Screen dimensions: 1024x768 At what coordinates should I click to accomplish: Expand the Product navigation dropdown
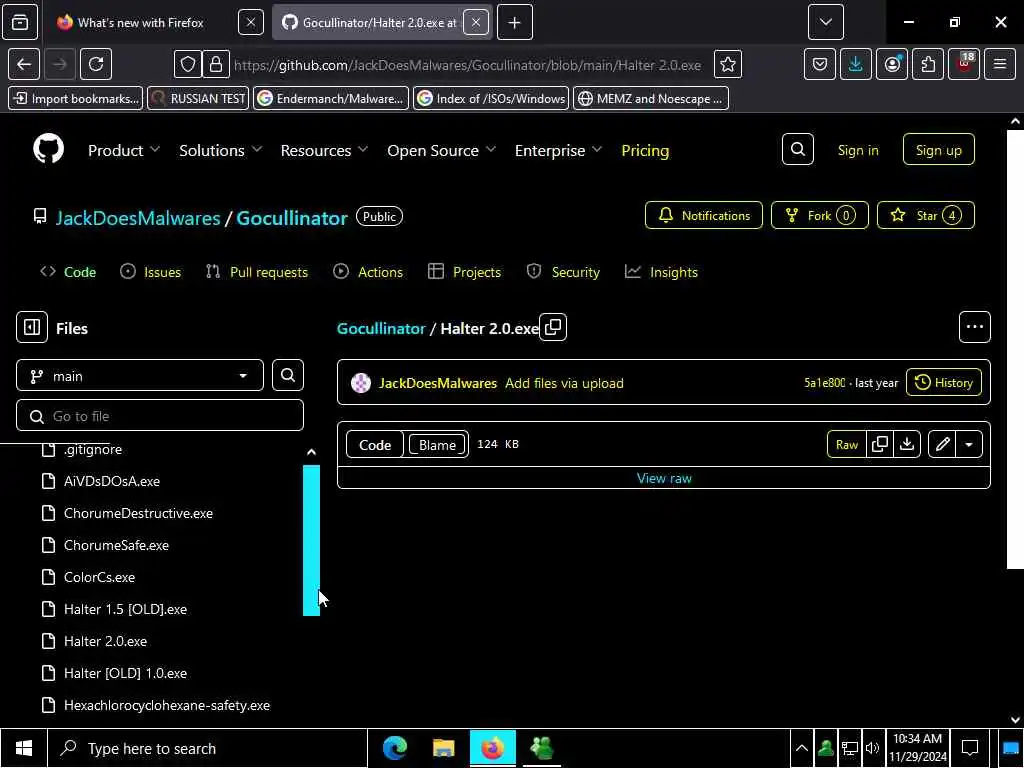pyautogui.click(x=124, y=150)
